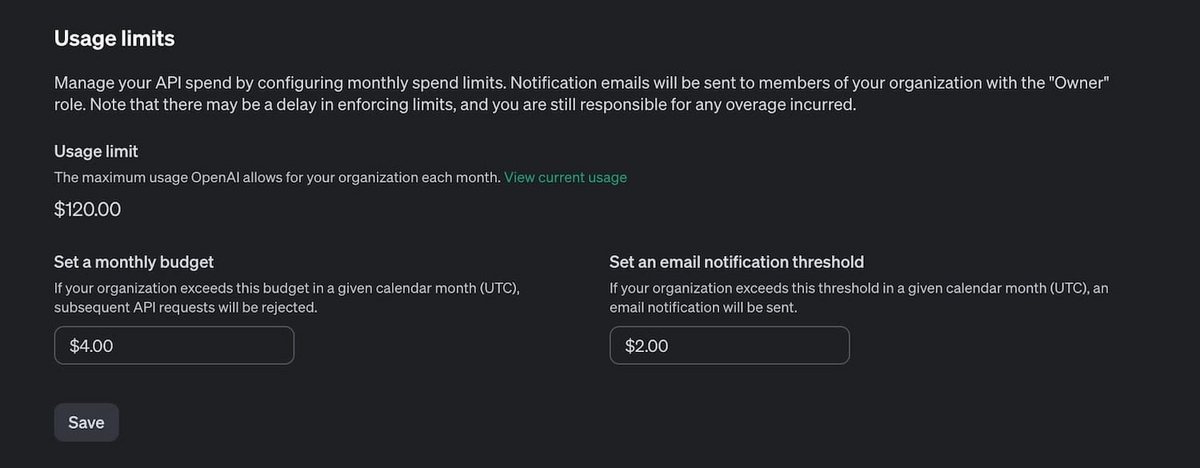Click the $120.00 usage limit amount
This screenshot has width=1200, height=468.
point(89,210)
